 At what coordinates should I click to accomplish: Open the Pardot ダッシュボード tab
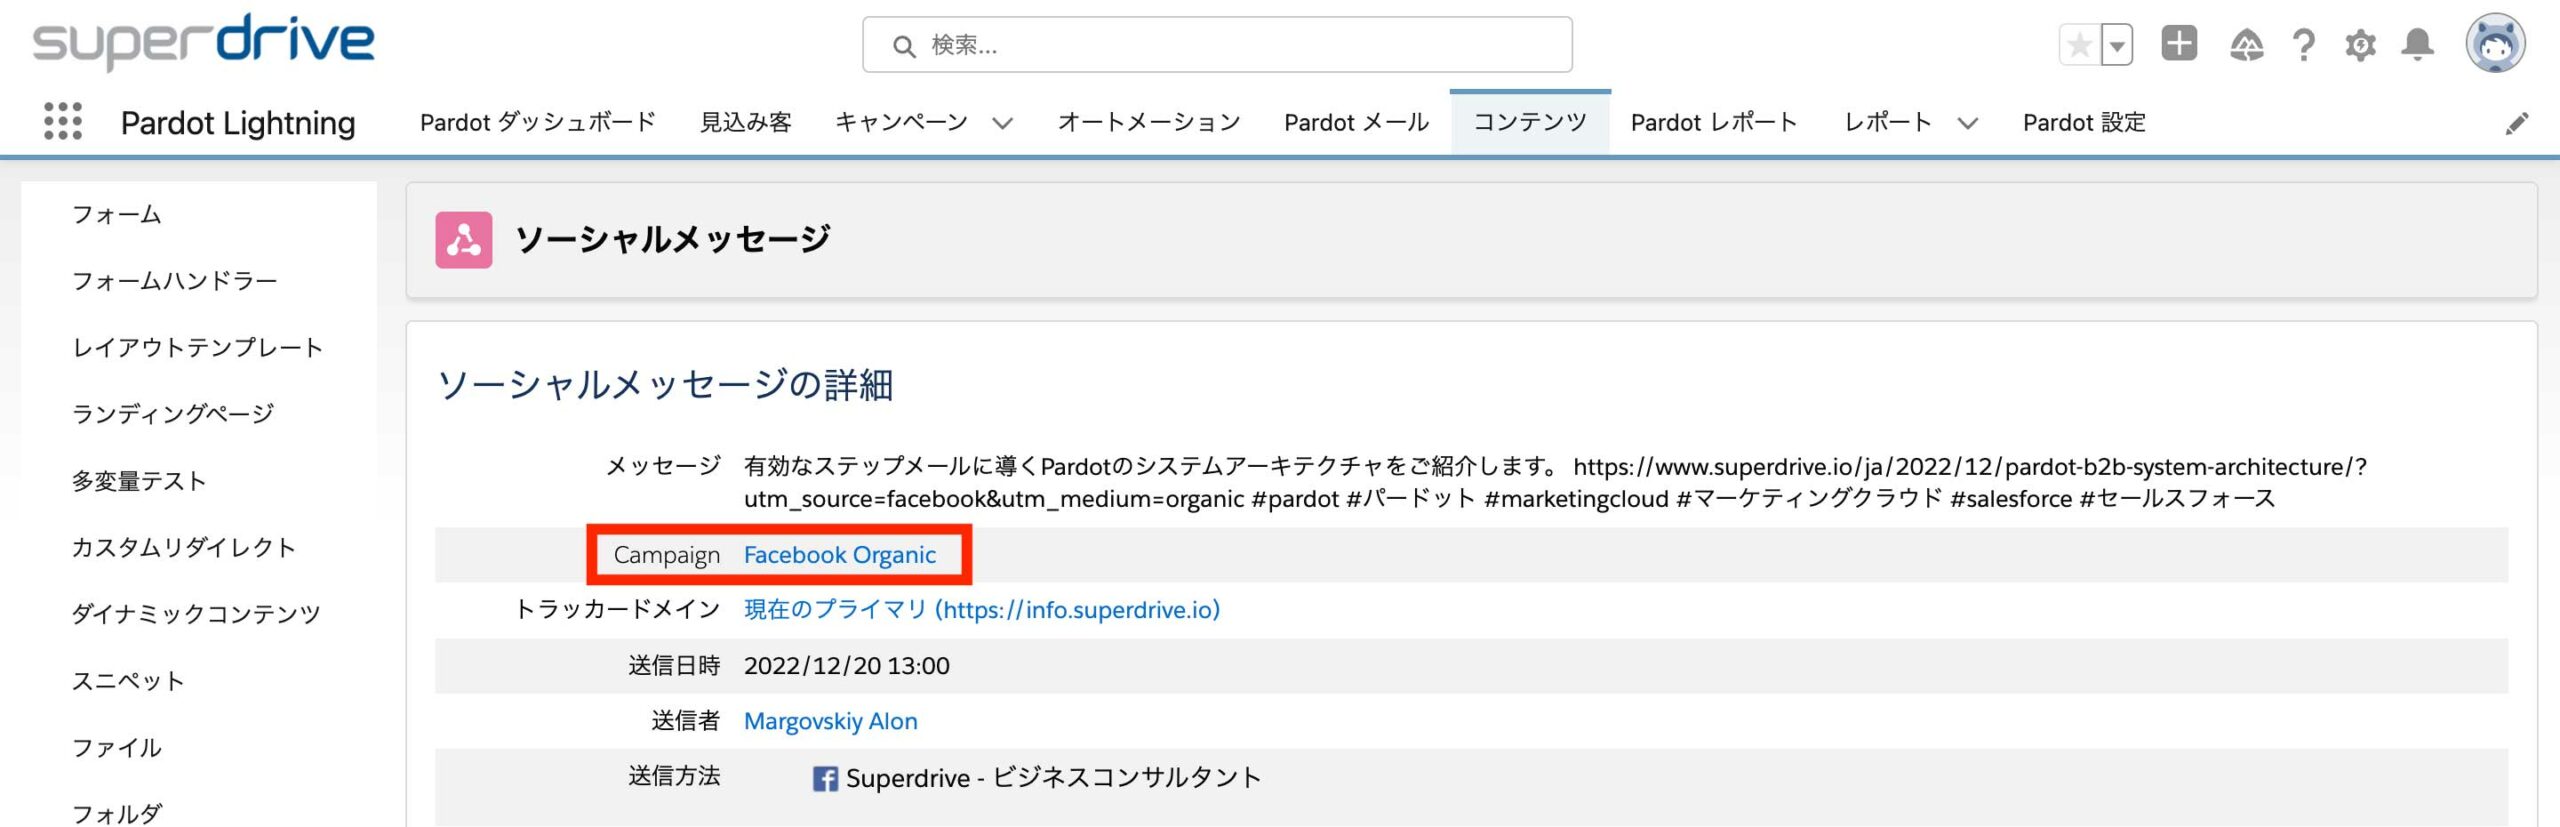tap(538, 122)
